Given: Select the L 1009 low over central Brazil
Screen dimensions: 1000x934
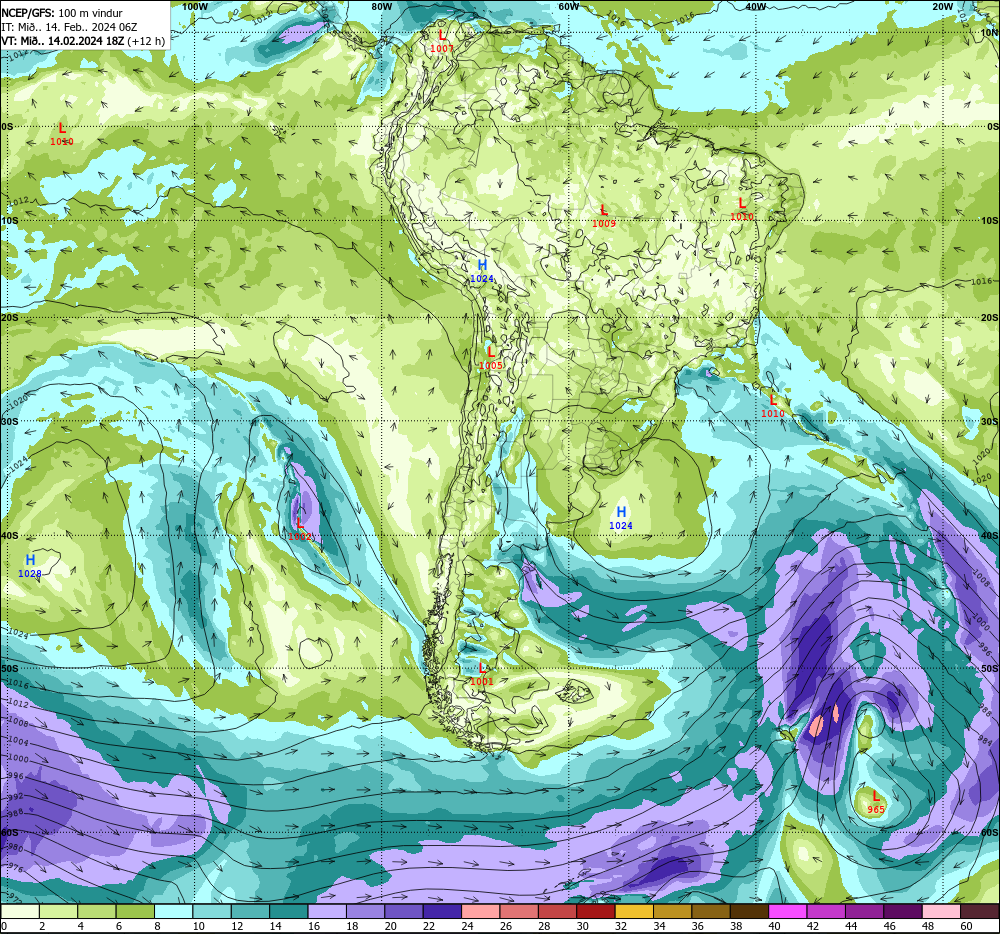Looking at the screenshot, I should (603, 216).
